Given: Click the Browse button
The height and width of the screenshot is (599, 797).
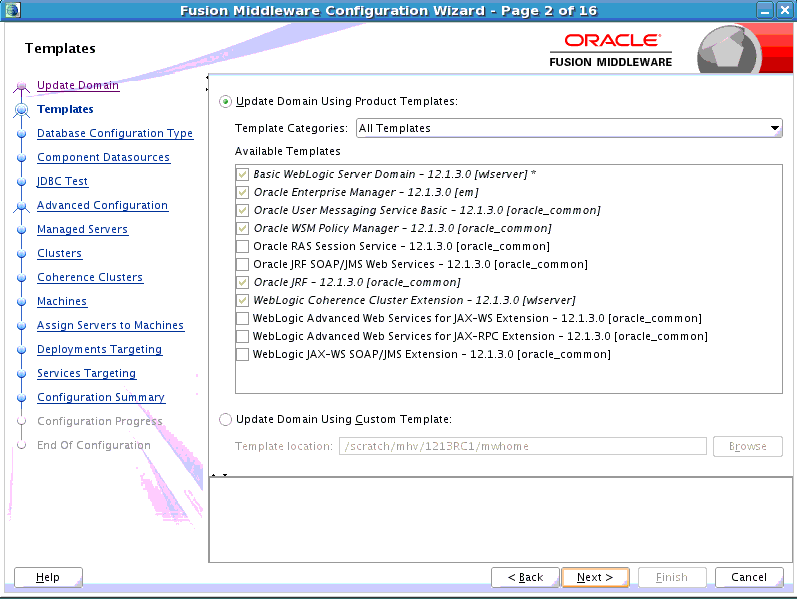Looking at the screenshot, I should tap(748, 446).
